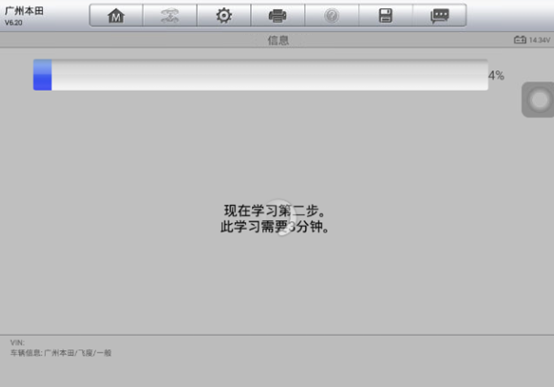
Task: Click the blue learning progress bar
Action: [261, 75]
